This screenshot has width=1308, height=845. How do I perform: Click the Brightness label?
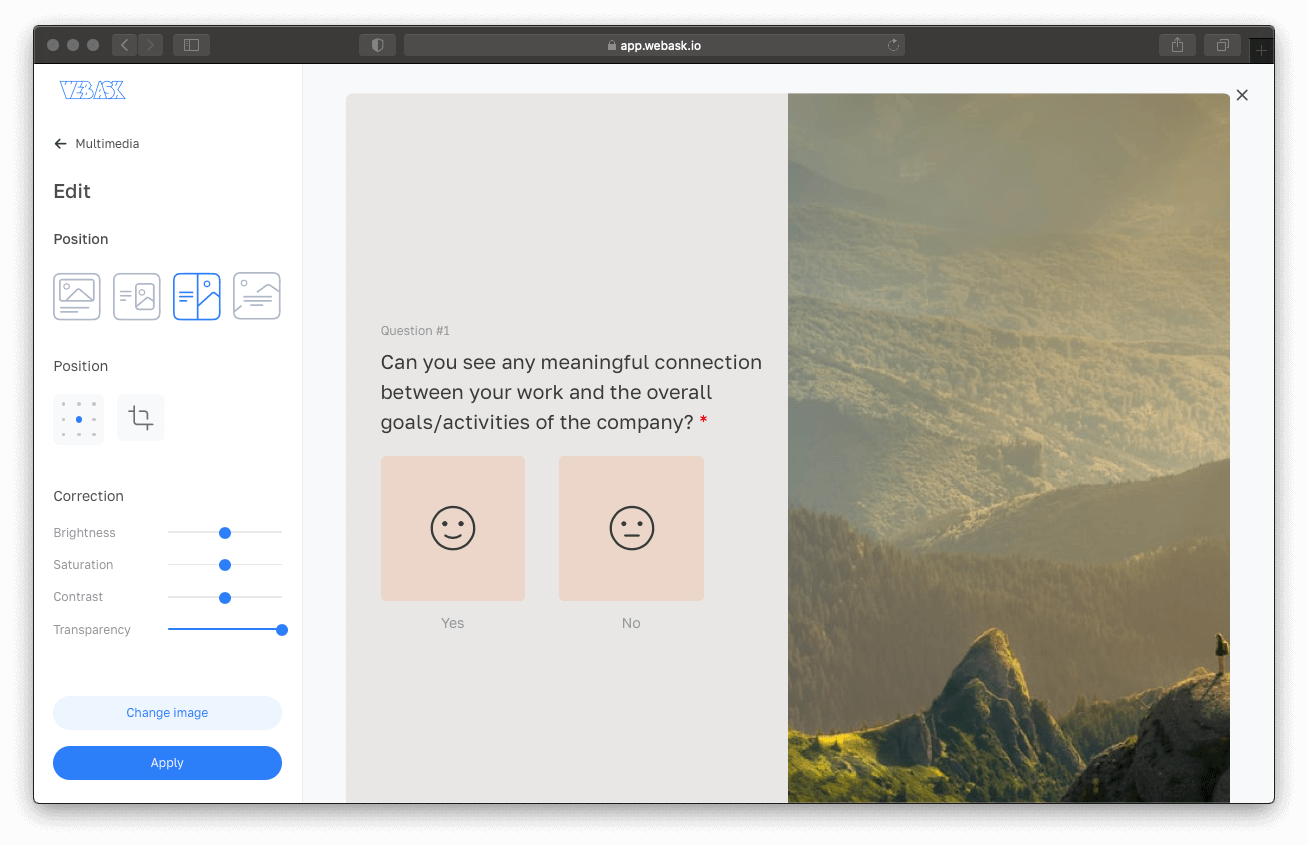[x=84, y=533]
